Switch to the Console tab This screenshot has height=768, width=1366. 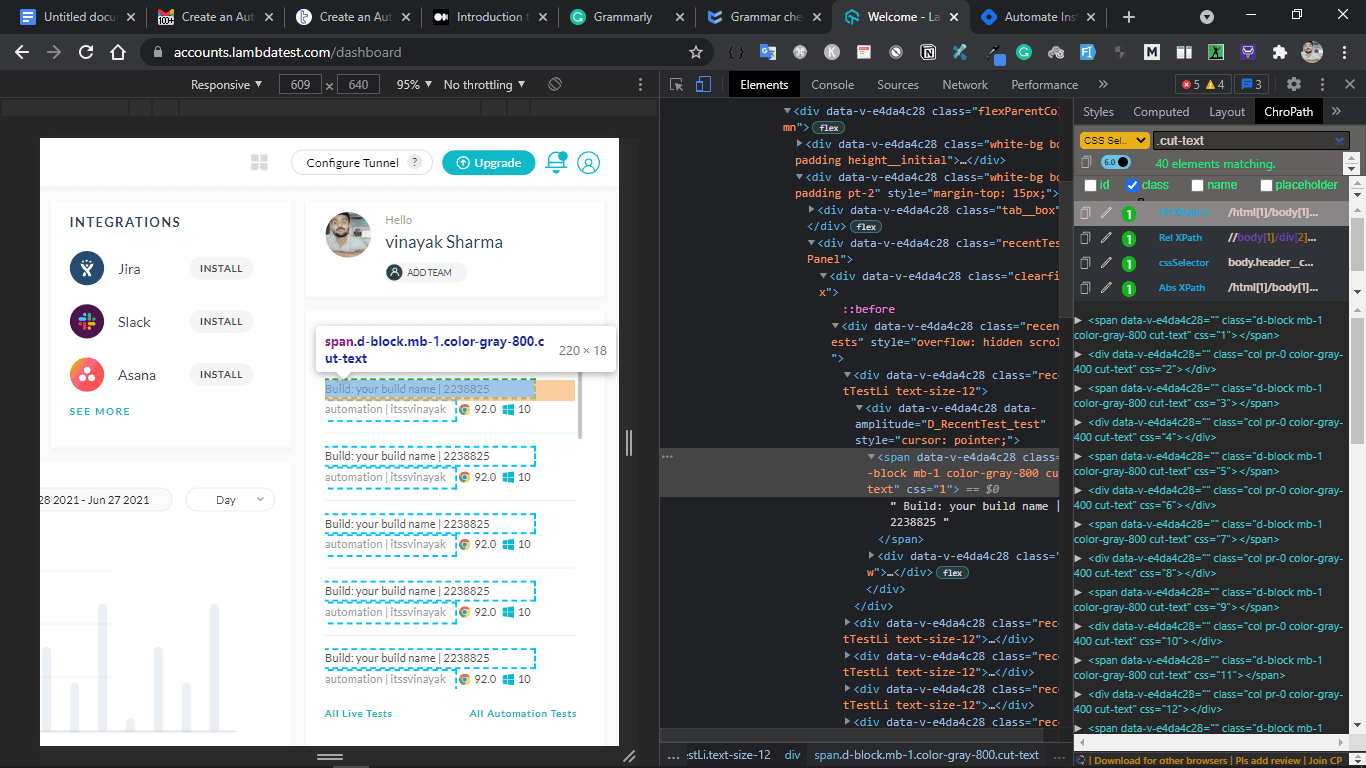832,85
